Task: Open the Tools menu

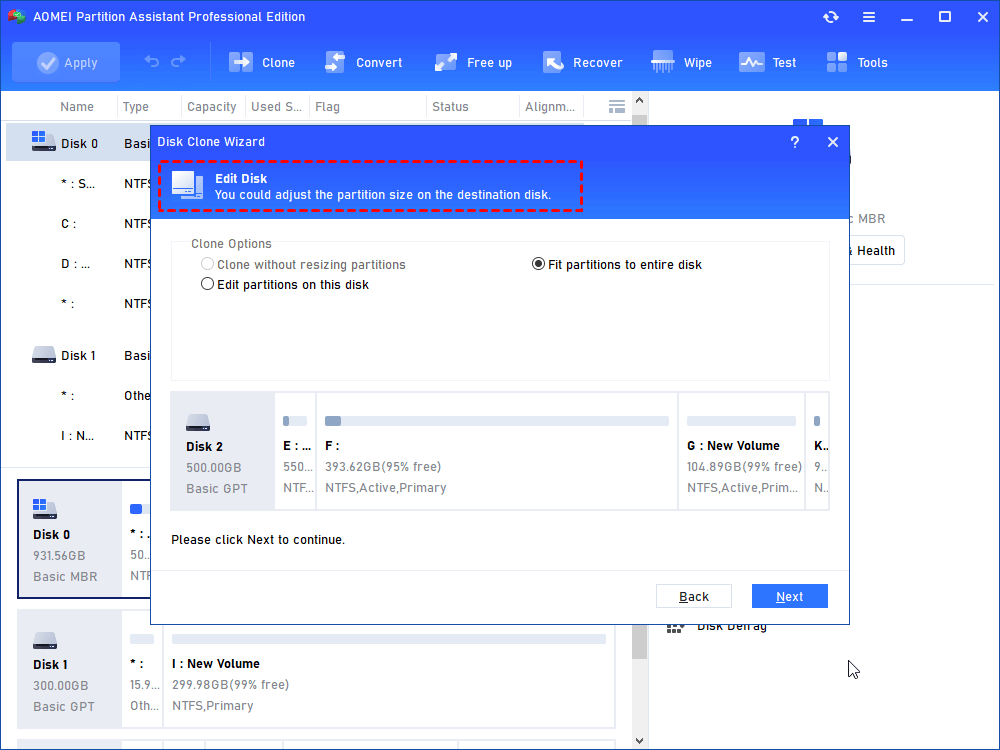Action: tap(857, 62)
